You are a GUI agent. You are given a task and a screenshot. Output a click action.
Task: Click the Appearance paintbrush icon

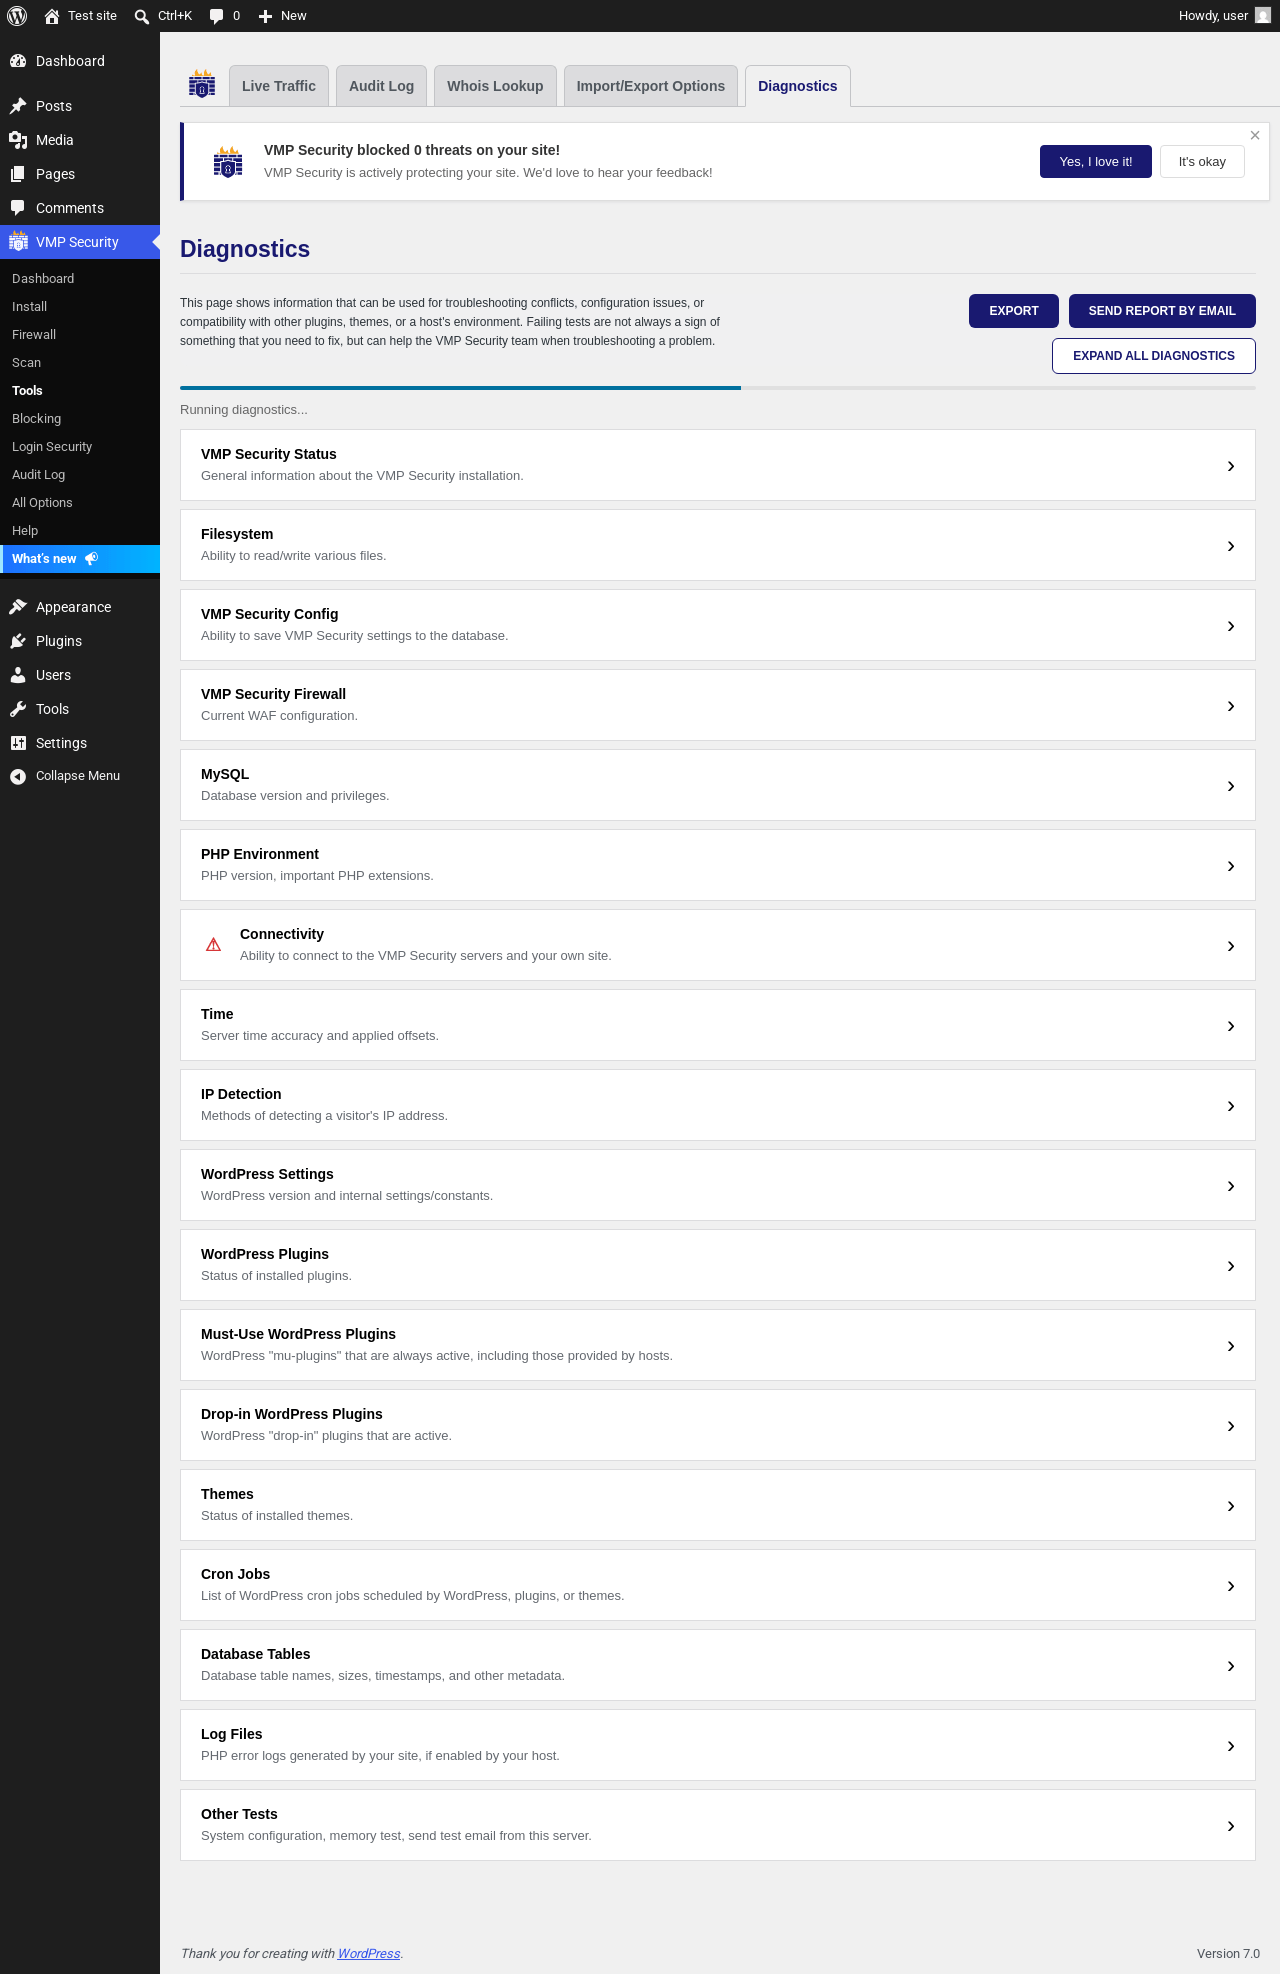18,607
